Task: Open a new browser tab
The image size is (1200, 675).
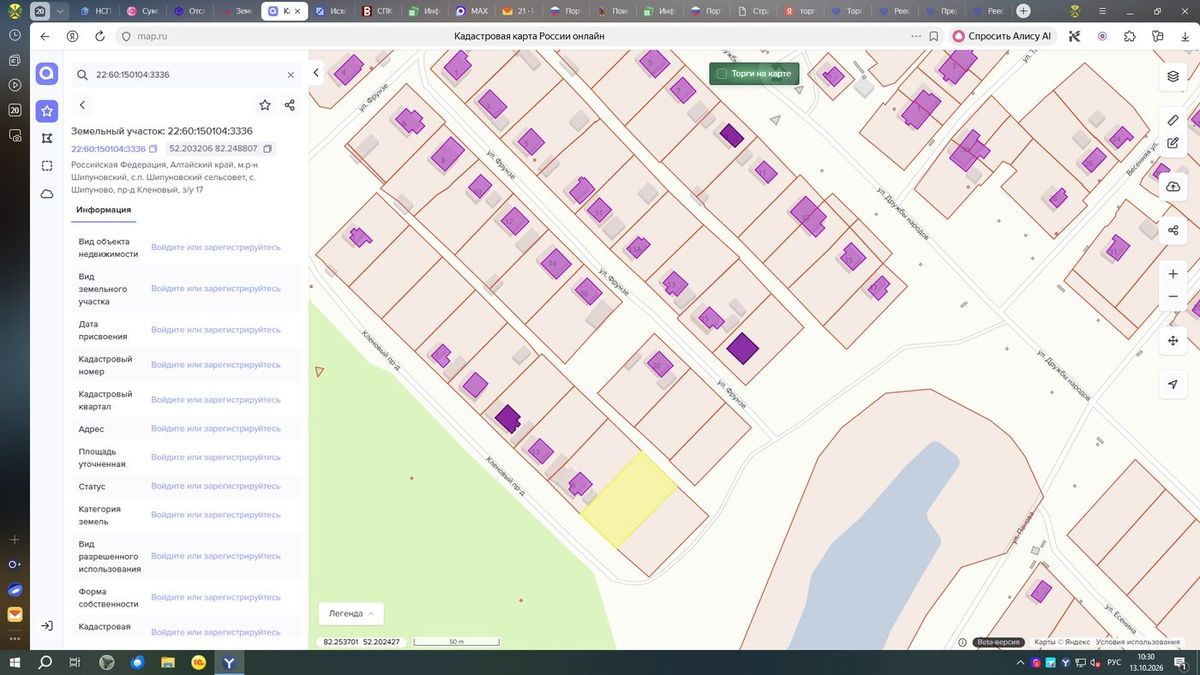Action: pyautogui.click(x=1022, y=11)
